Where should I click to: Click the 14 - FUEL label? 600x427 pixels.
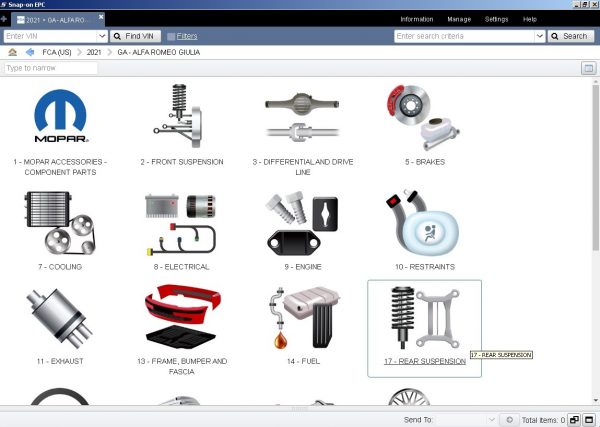point(303,361)
